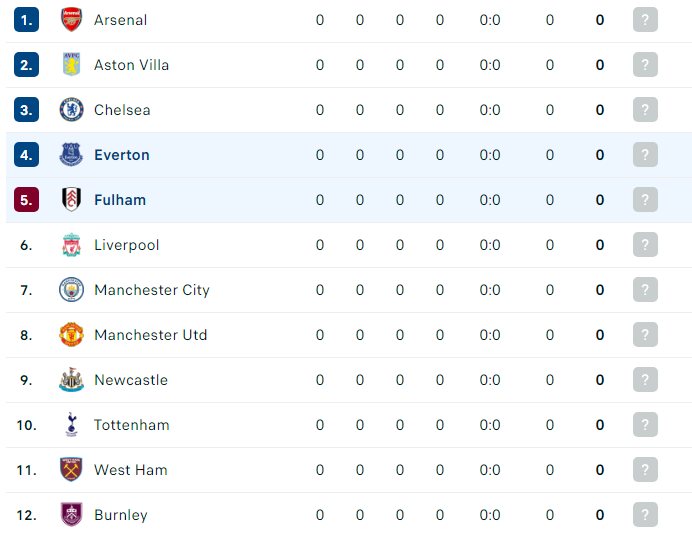
Task: Click the Aston Villa club crest
Action: pyautogui.click(x=71, y=64)
